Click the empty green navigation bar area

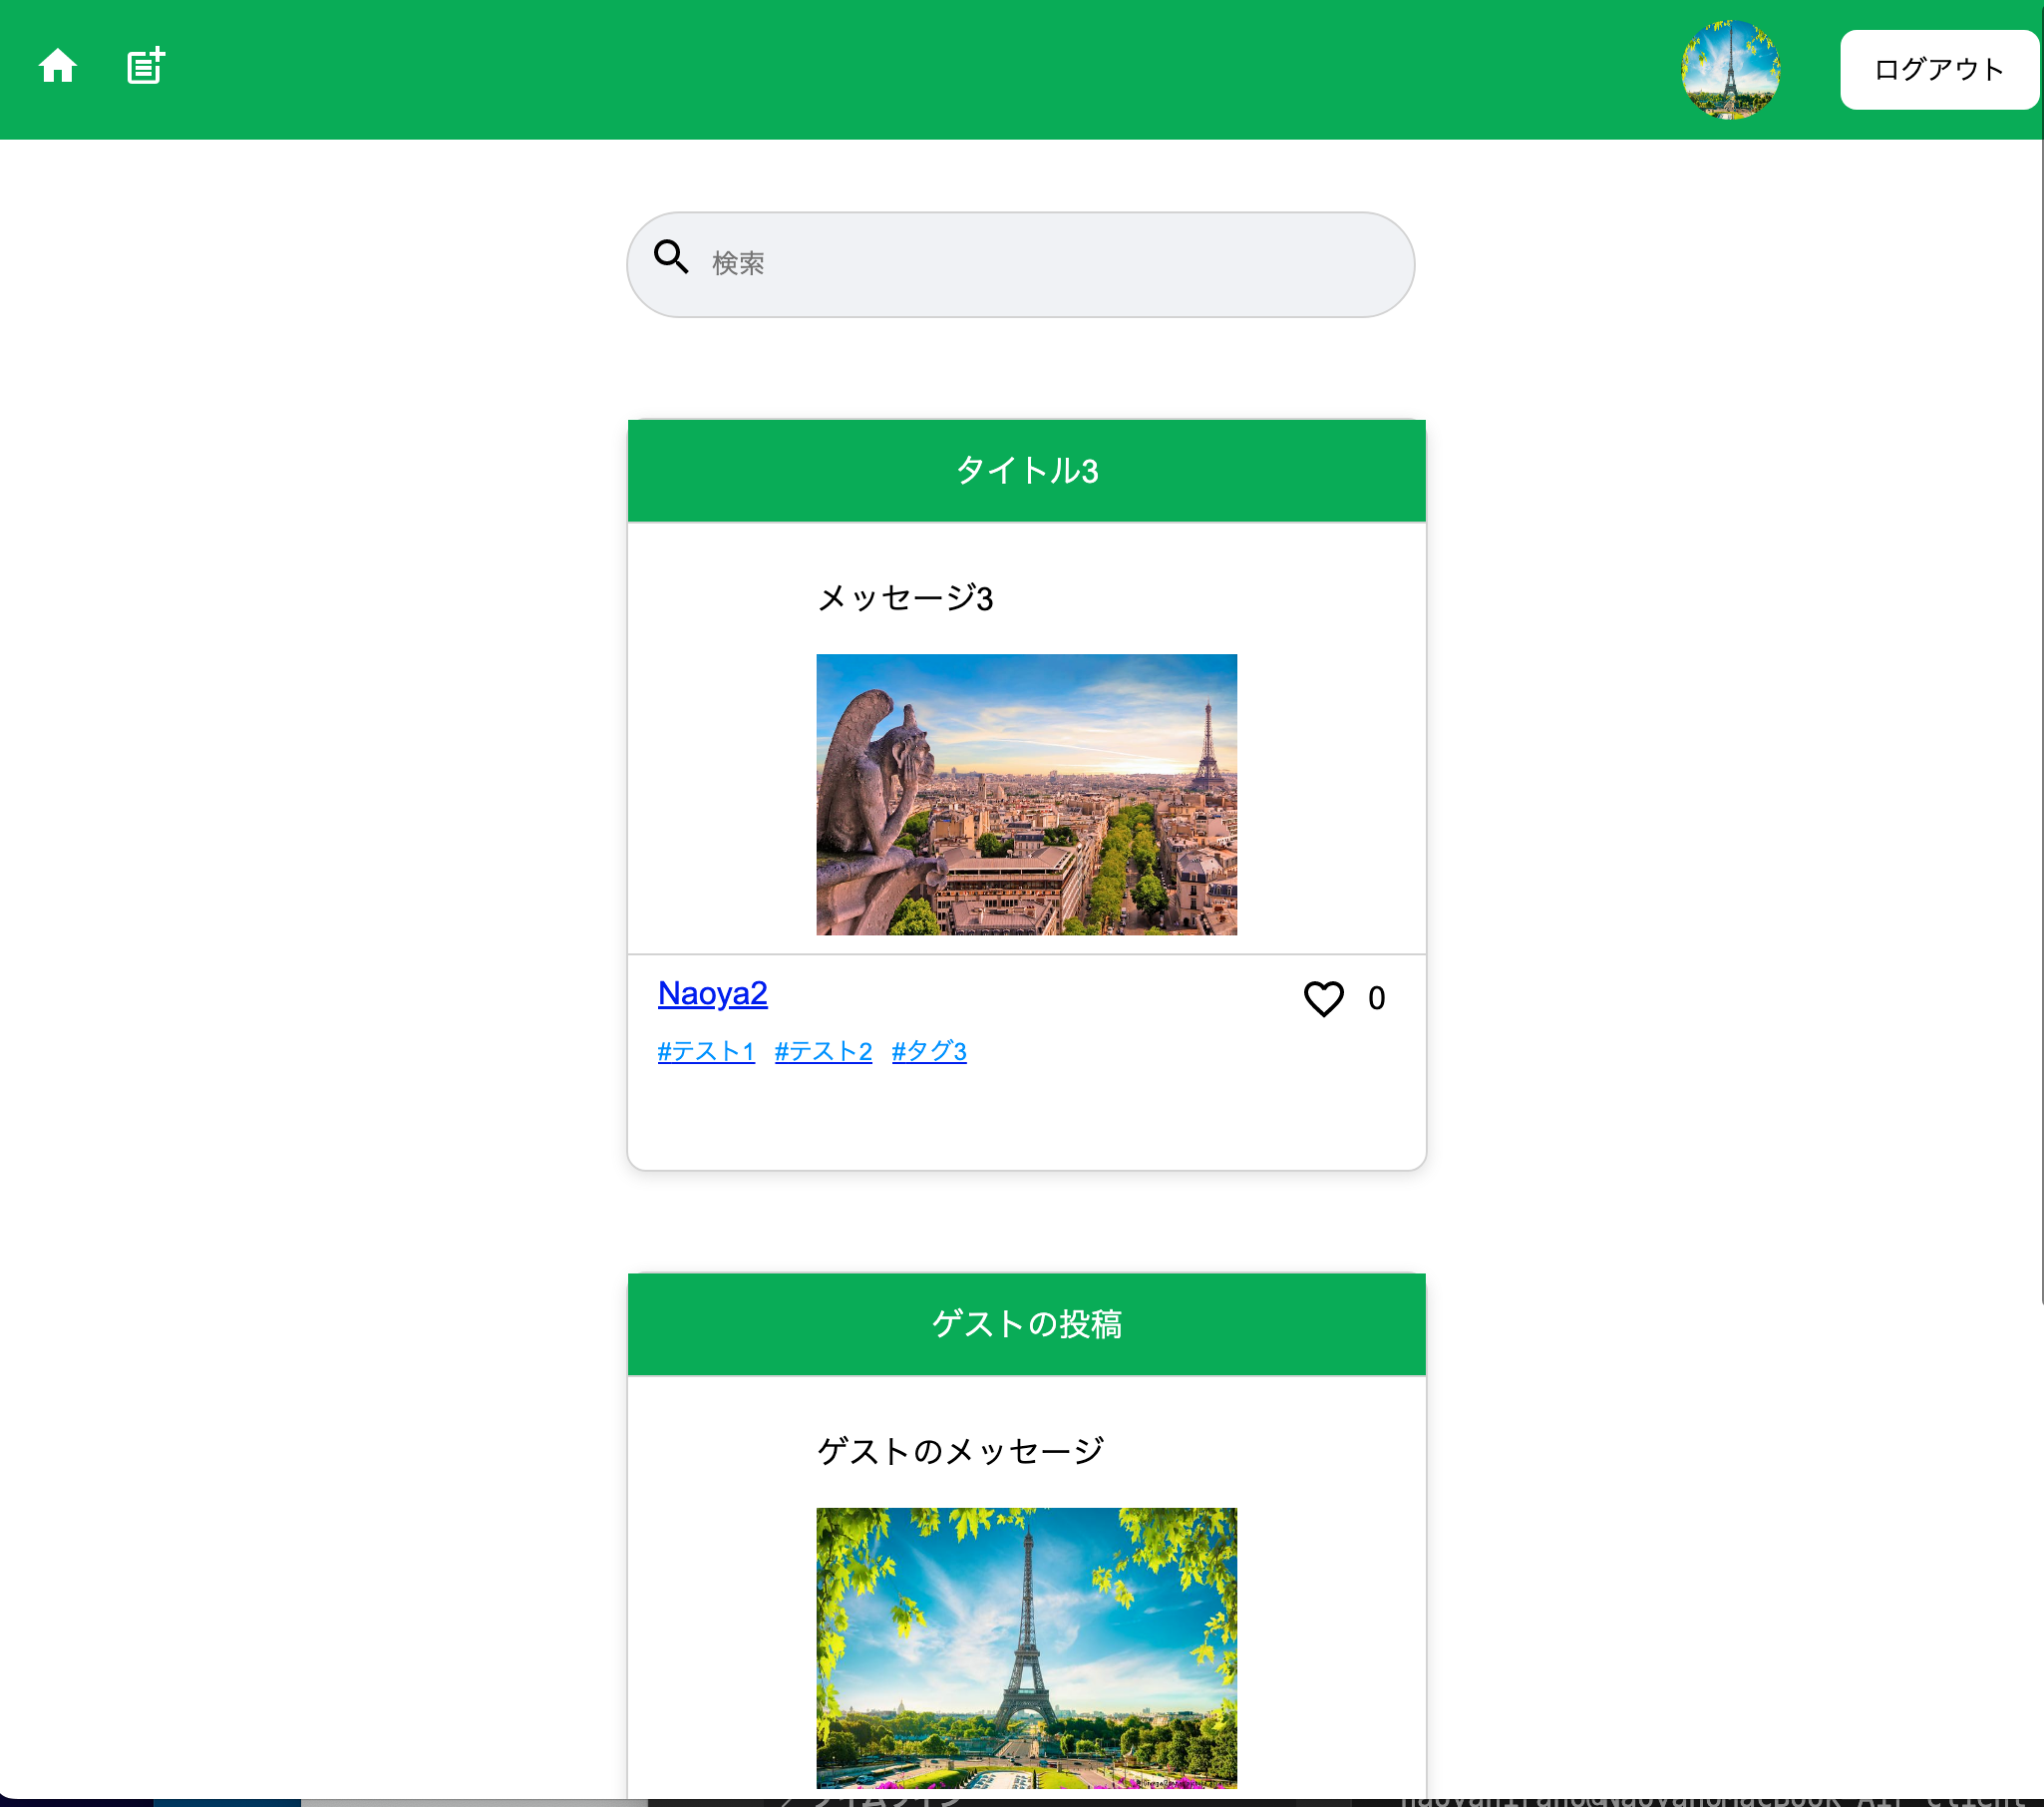click(900, 69)
